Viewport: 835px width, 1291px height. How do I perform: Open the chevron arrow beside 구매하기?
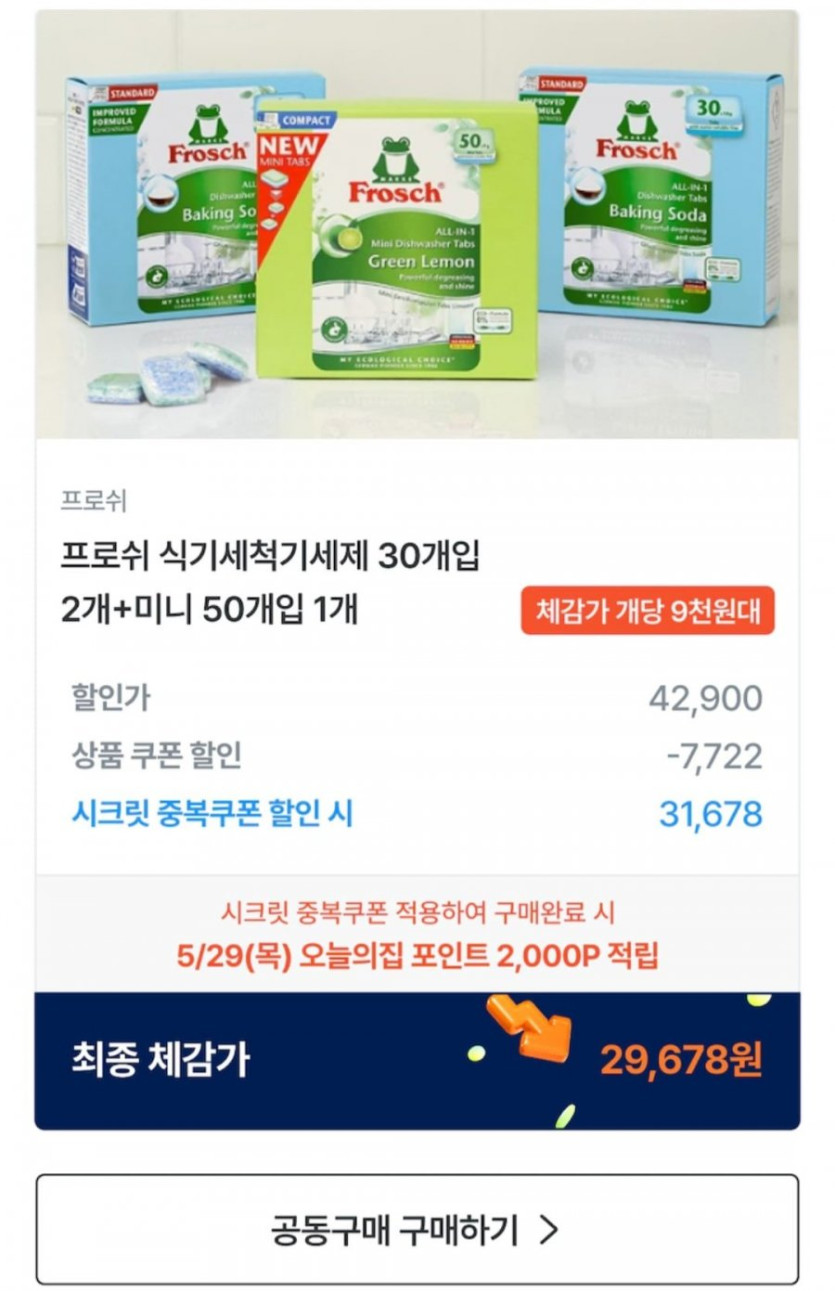tap(548, 1229)
